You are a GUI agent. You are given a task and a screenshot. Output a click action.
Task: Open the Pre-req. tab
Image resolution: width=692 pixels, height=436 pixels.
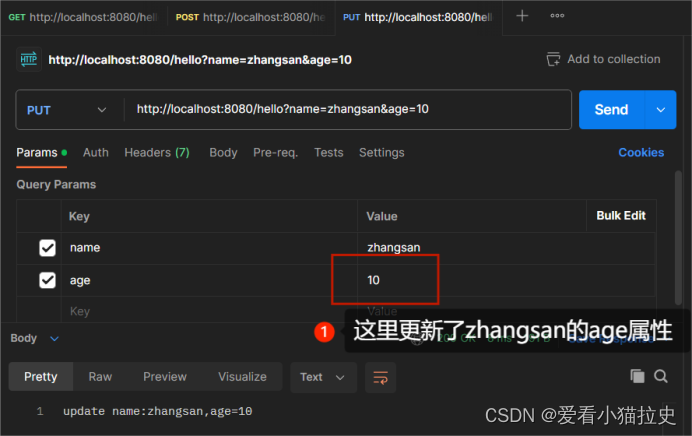(275, 153)
